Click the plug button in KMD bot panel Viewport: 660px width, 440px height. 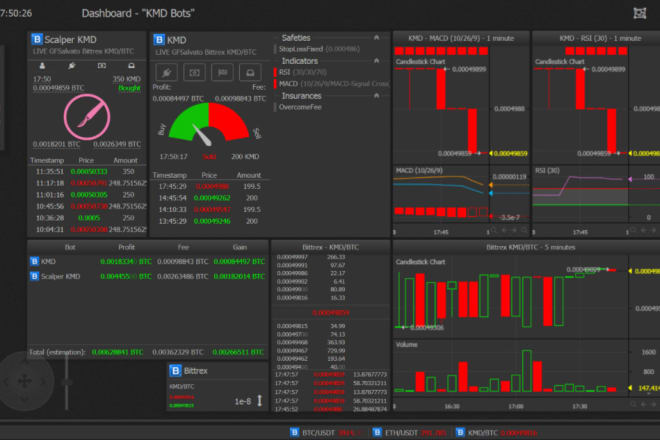166,72
